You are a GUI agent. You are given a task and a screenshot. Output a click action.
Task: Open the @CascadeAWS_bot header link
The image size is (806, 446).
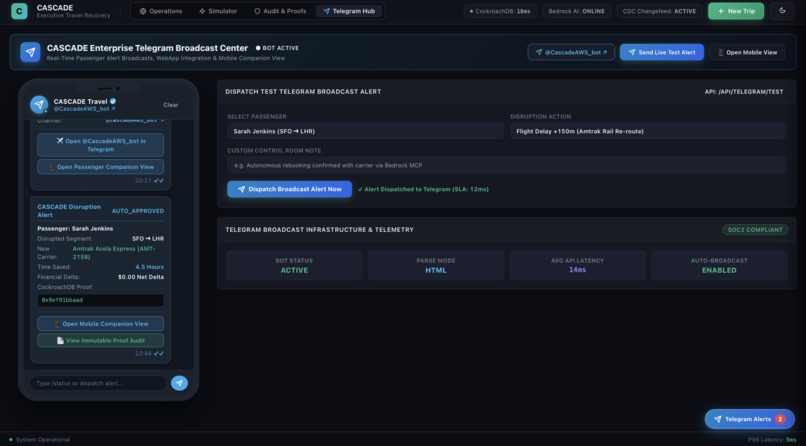571,52
